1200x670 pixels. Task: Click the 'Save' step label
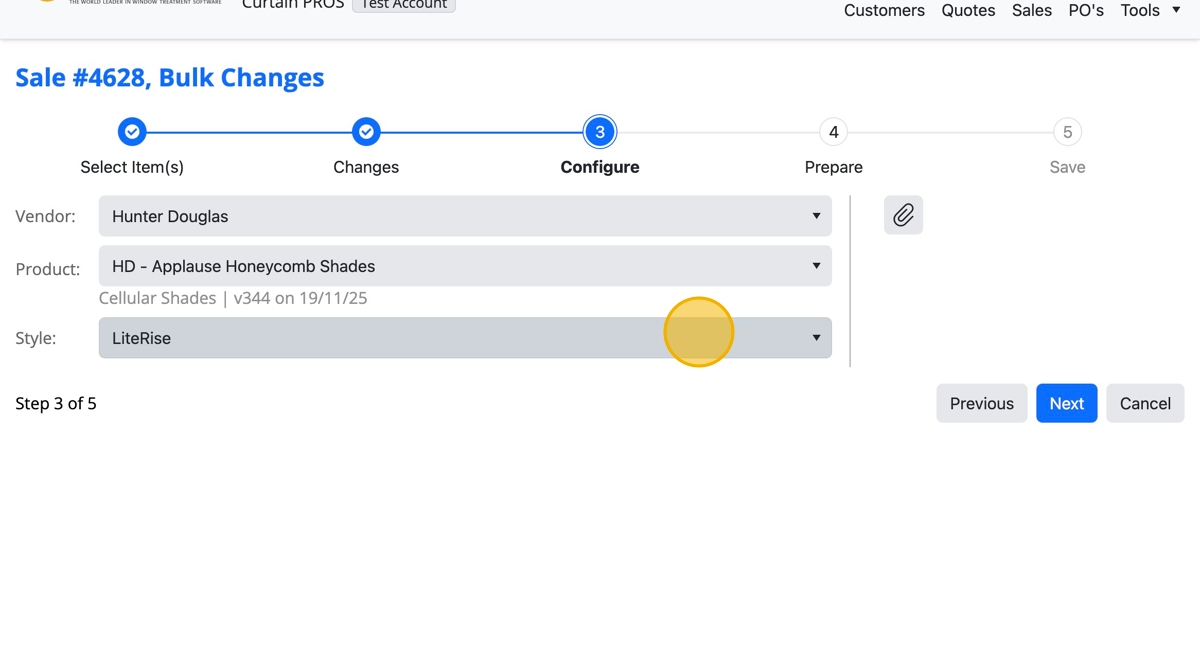(x=1068, y=167)
